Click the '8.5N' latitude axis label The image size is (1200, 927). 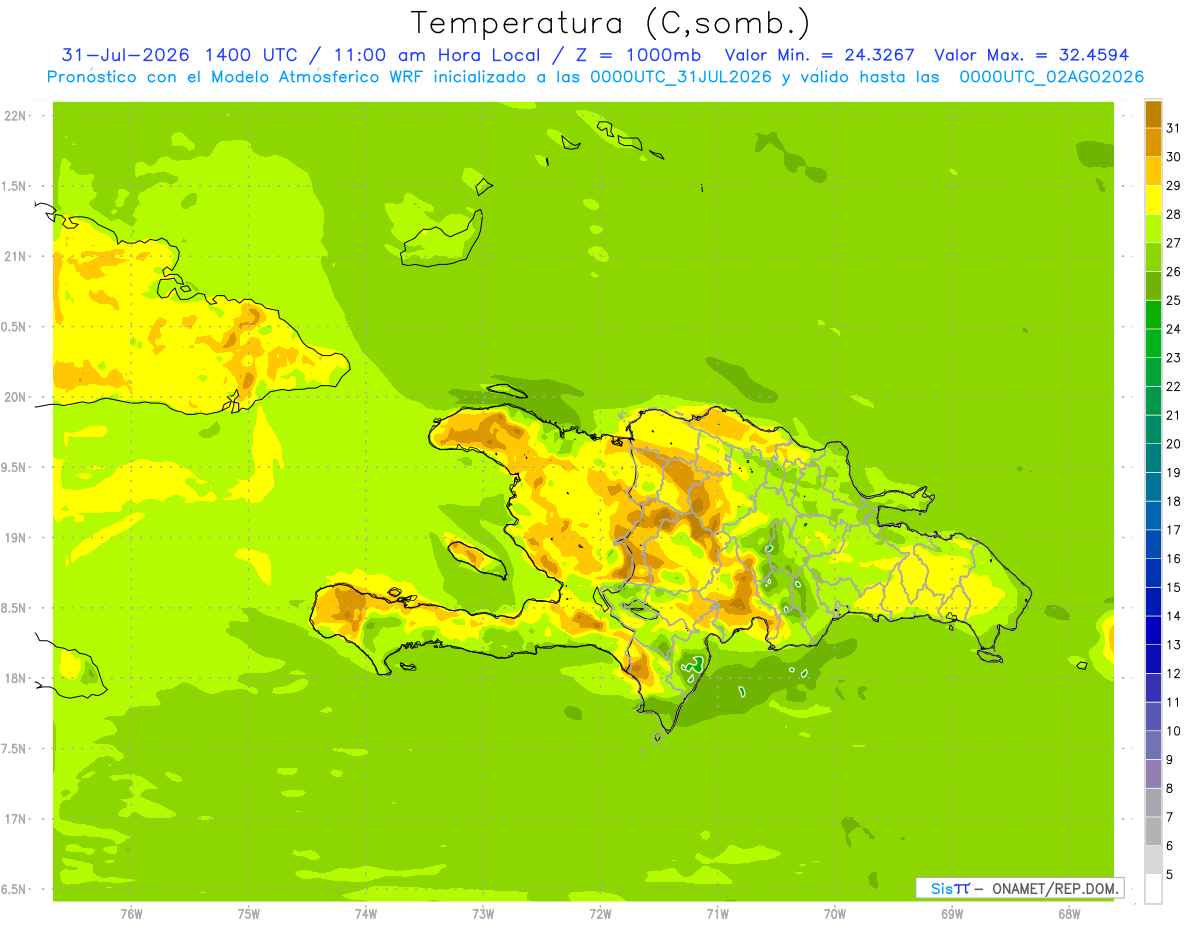15,608
